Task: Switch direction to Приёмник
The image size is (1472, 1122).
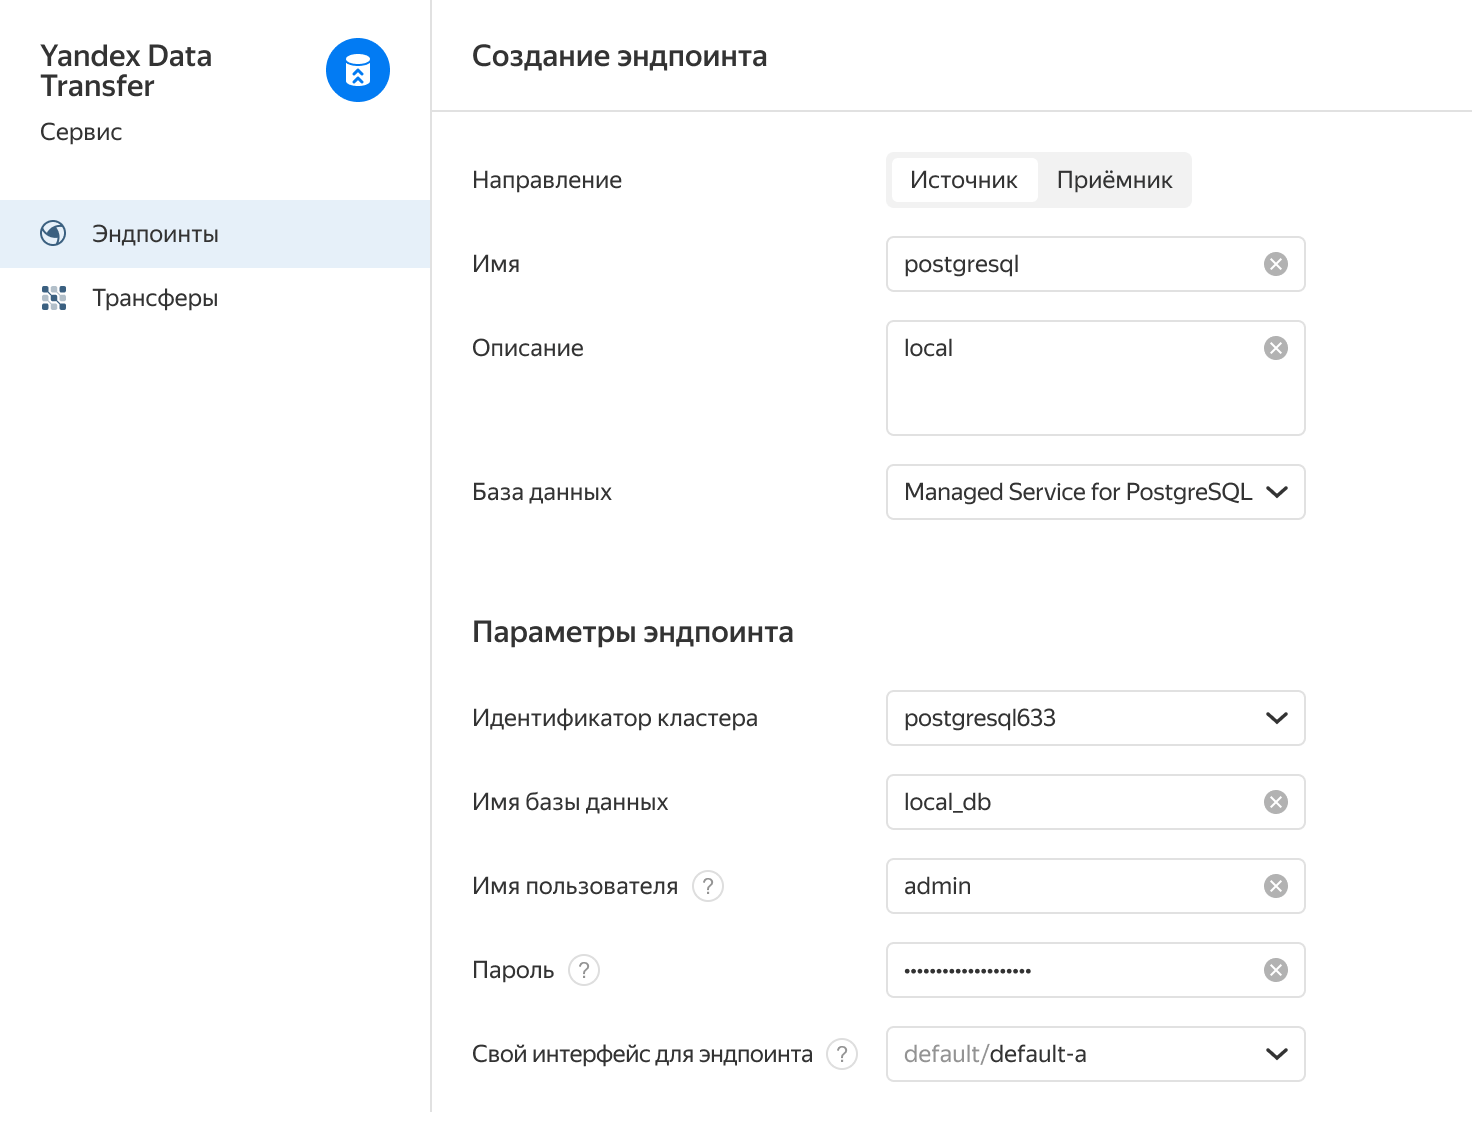Action: [x=1114, y=180]
